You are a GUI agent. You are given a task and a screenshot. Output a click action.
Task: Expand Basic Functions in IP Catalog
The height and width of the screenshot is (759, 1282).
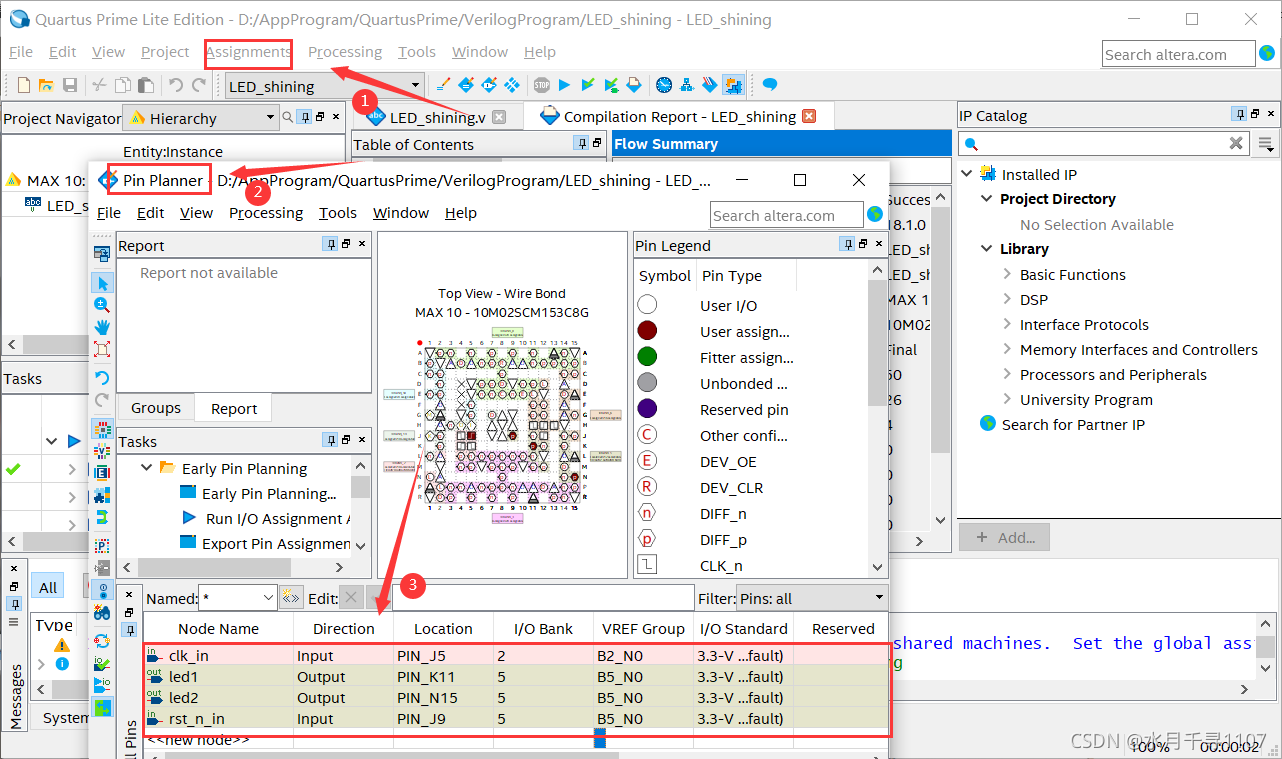(x=1007, y=274)
